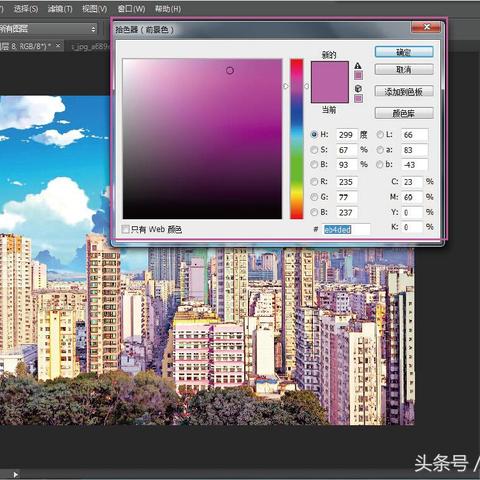480x480 pixels.
Task: Select the G green radio button
Action: pyautogui.click(x=314, y=197)
